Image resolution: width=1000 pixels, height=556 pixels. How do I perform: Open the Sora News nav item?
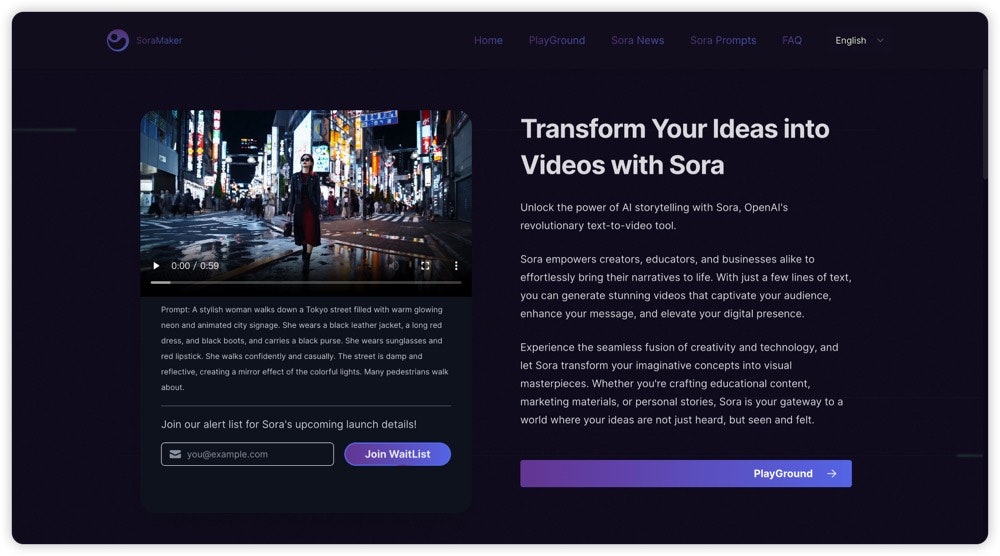click(638, 40)
